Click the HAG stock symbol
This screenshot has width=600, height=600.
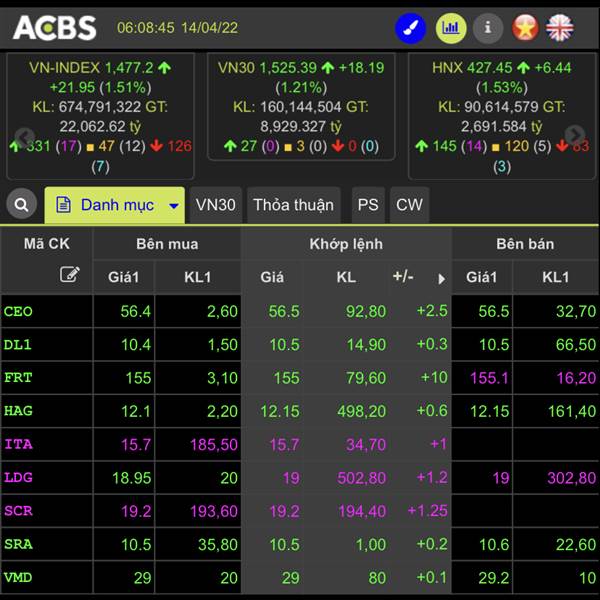[19, 410]
